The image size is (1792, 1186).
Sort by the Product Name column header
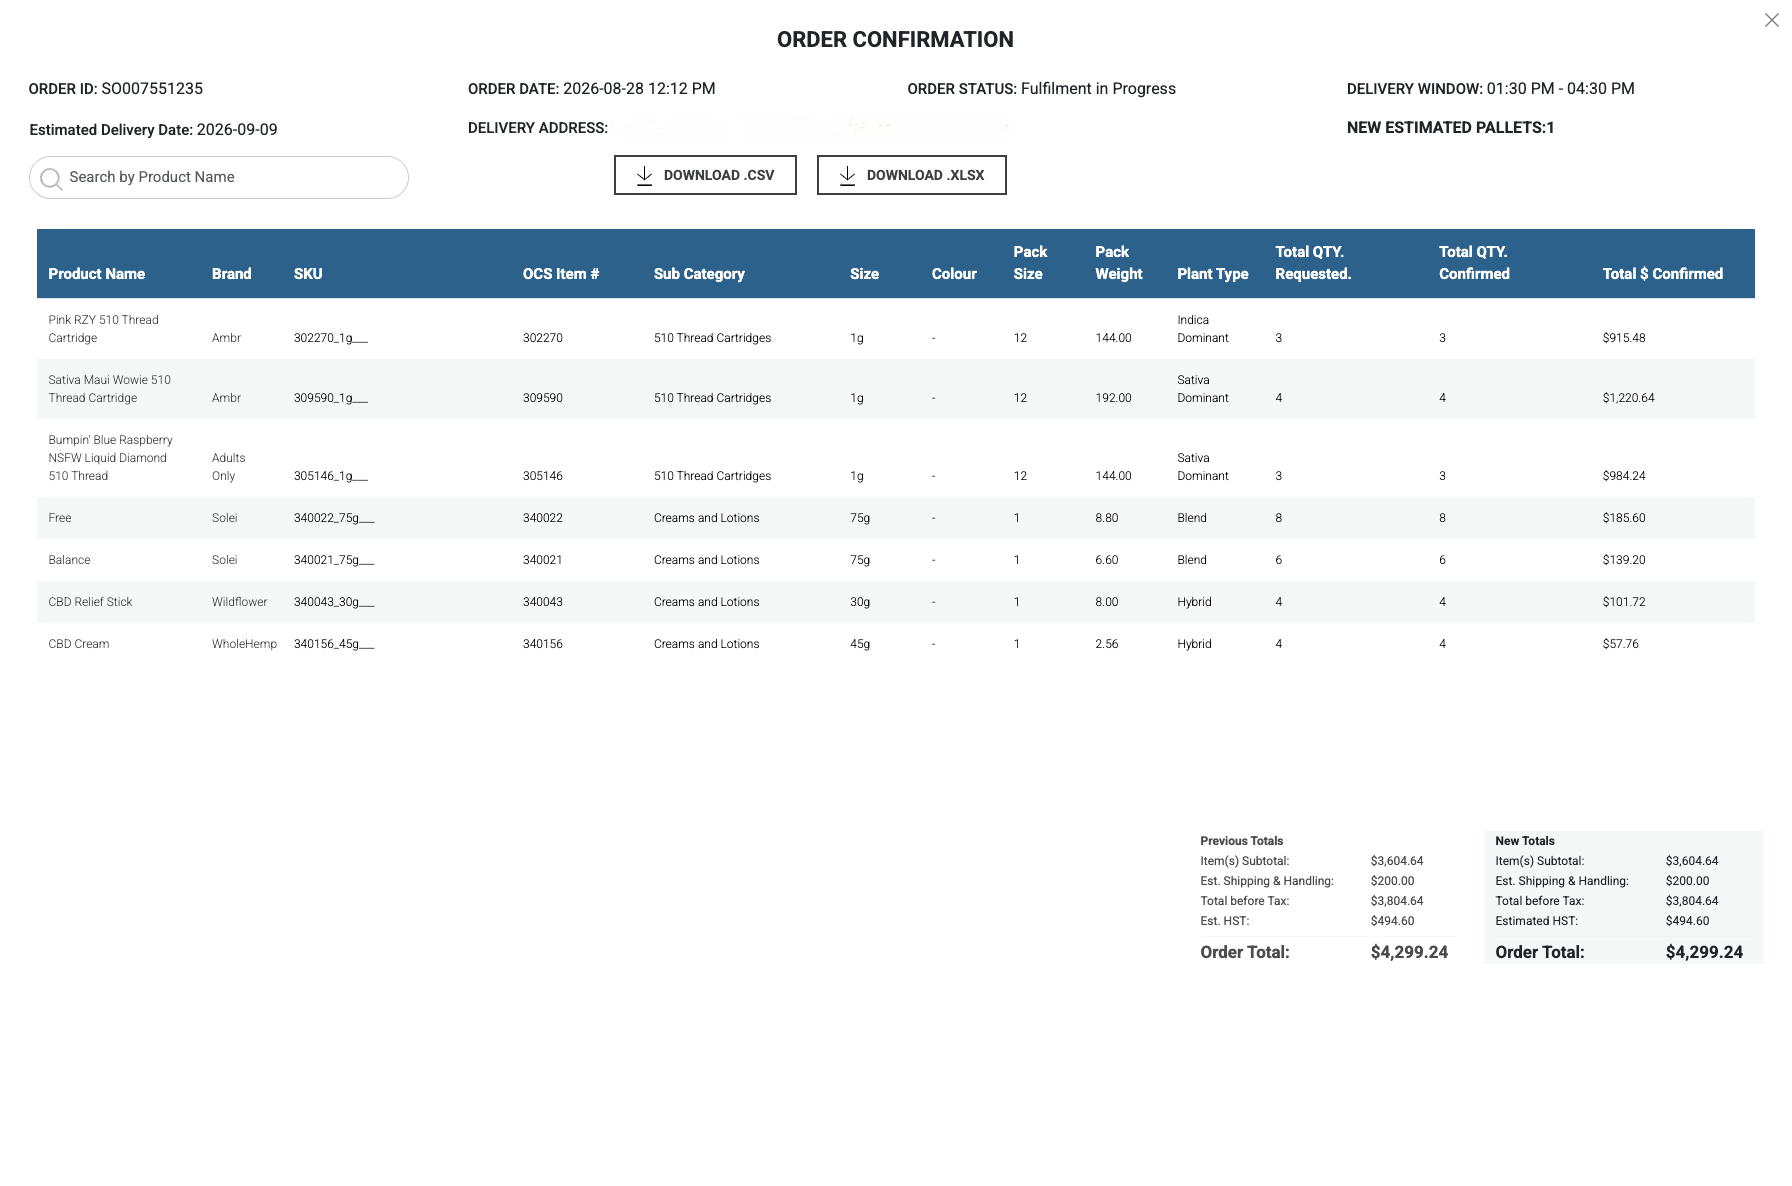97,274
